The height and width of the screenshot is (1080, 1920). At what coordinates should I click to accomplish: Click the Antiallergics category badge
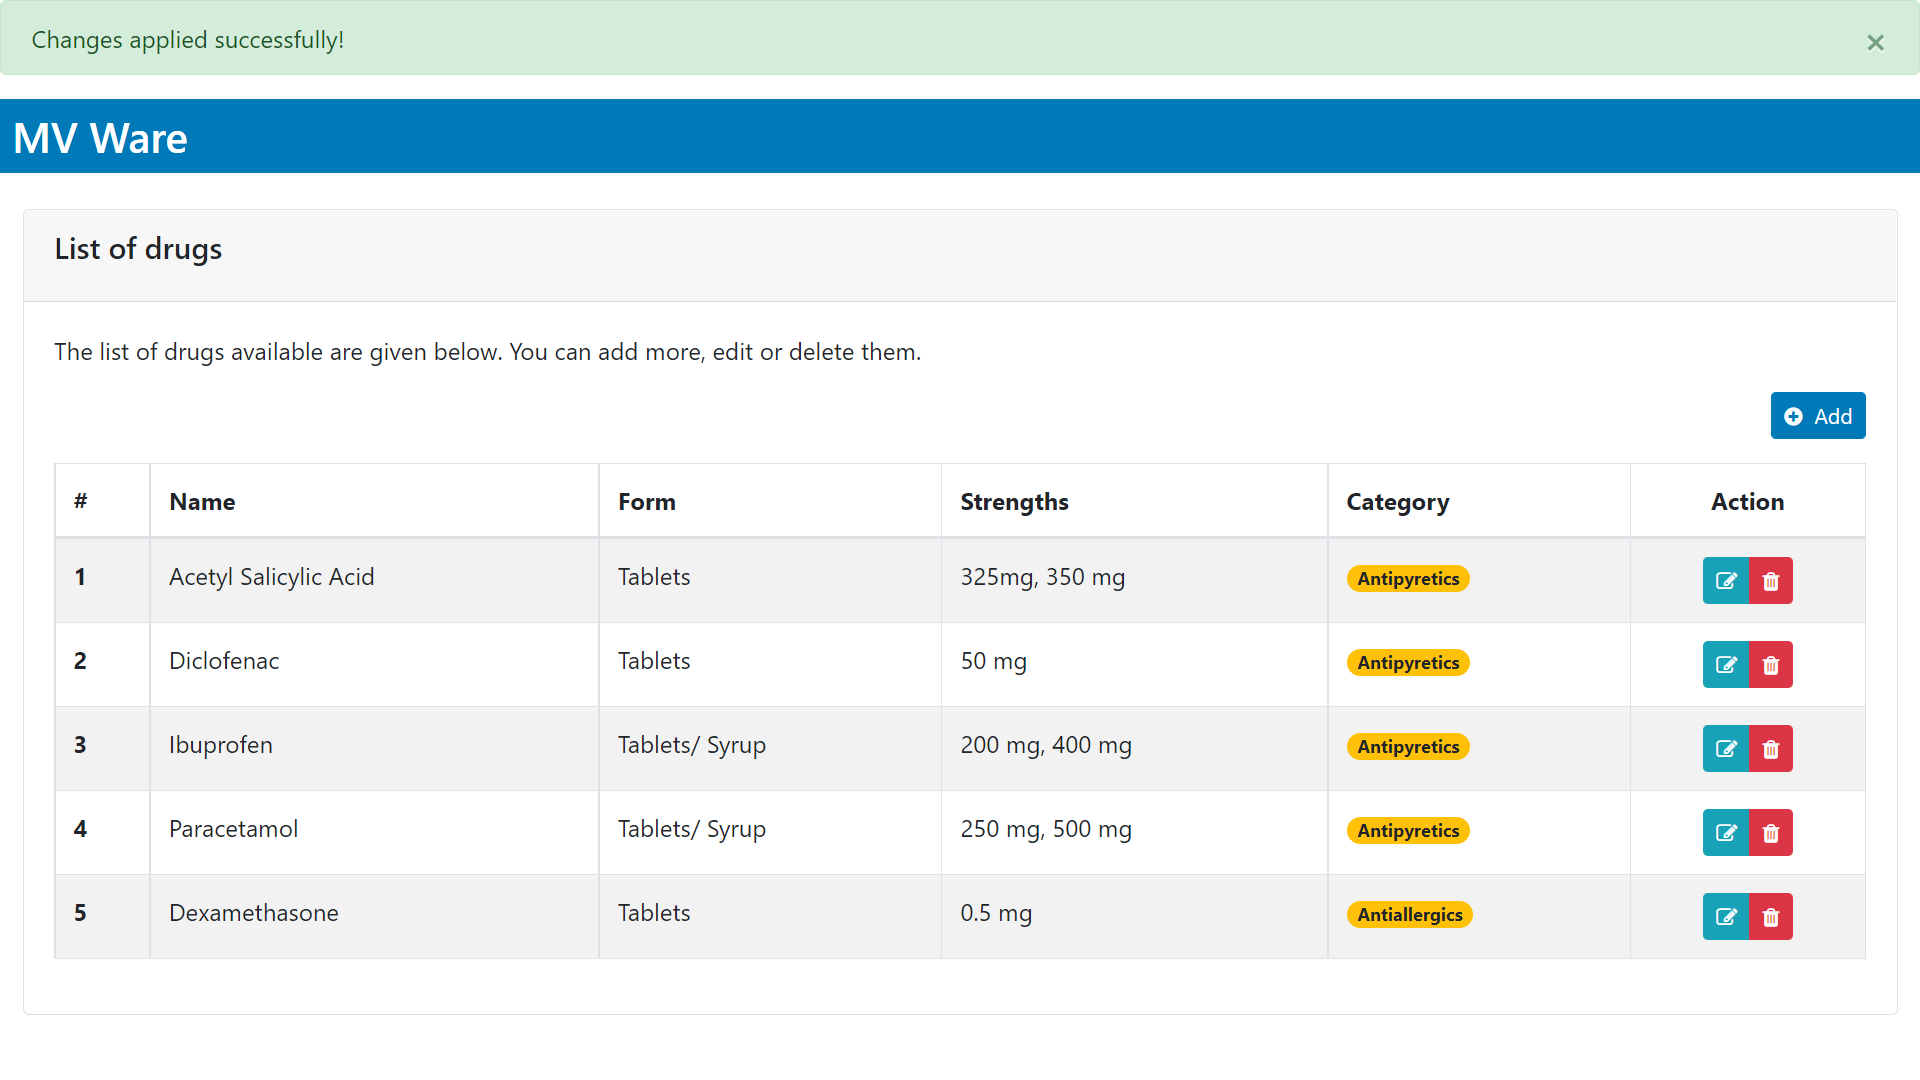click(1409, 915)
